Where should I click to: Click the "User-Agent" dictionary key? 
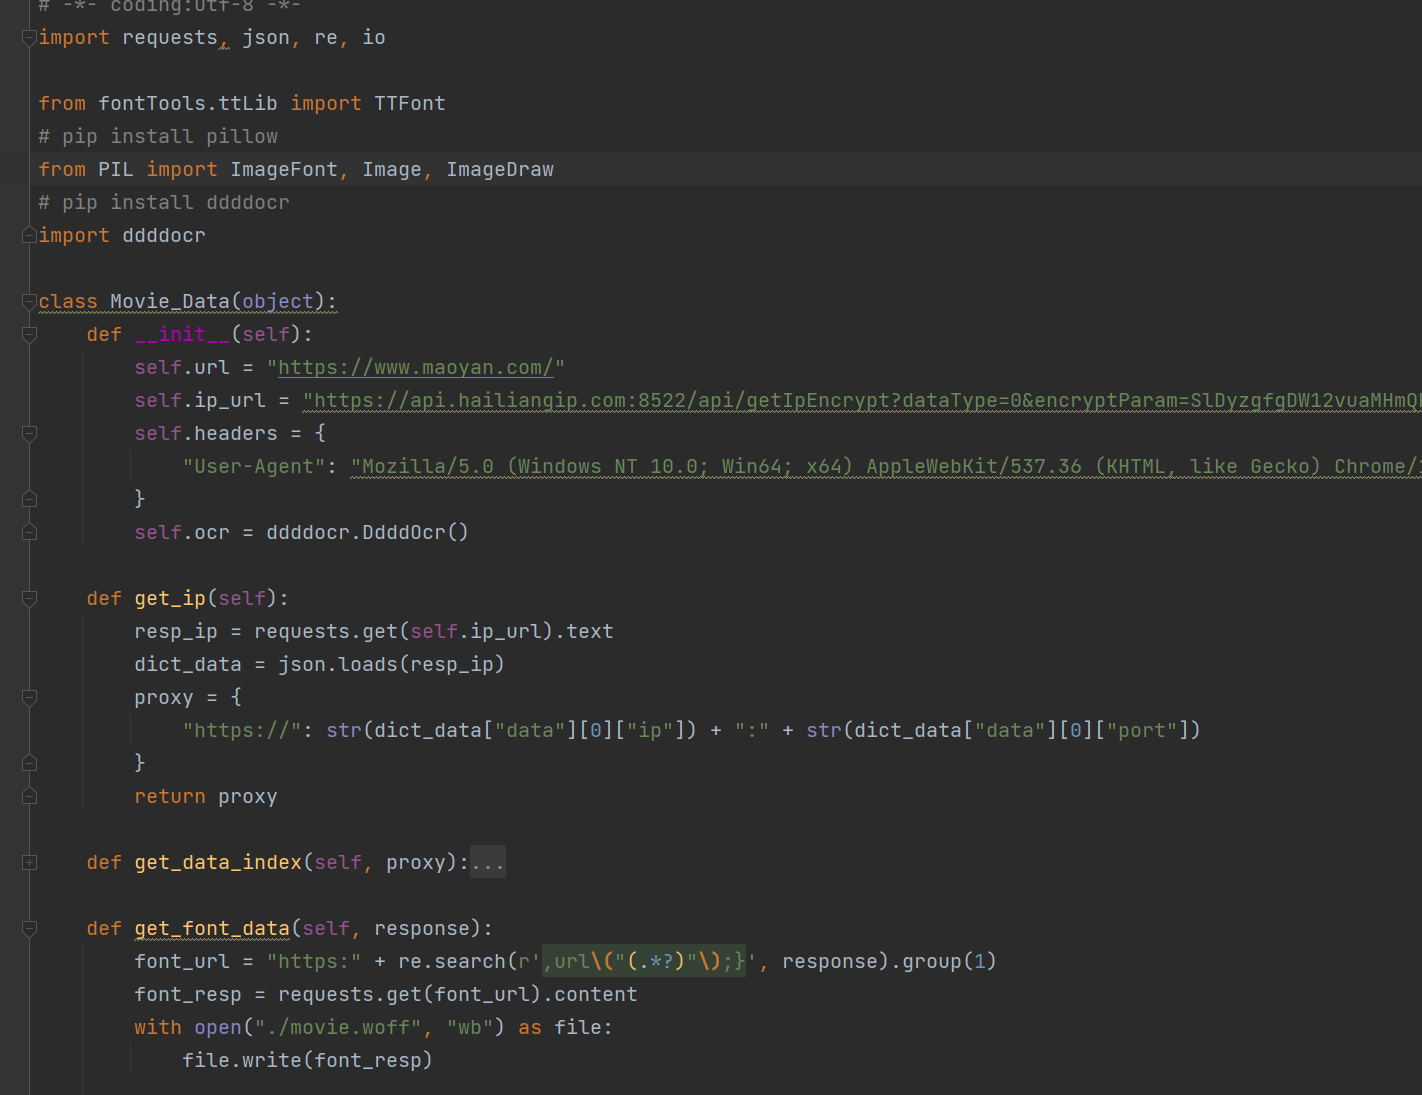click(x=254, y=467)
